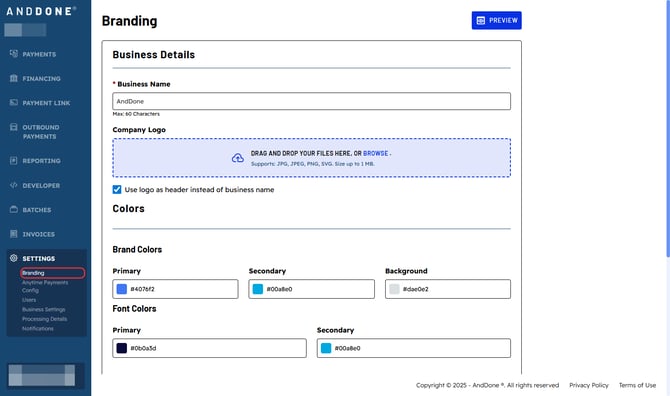Open the Font Secondary color swatch
The height and width of the screenshot is (396, 670).
[x=326, y=348]
